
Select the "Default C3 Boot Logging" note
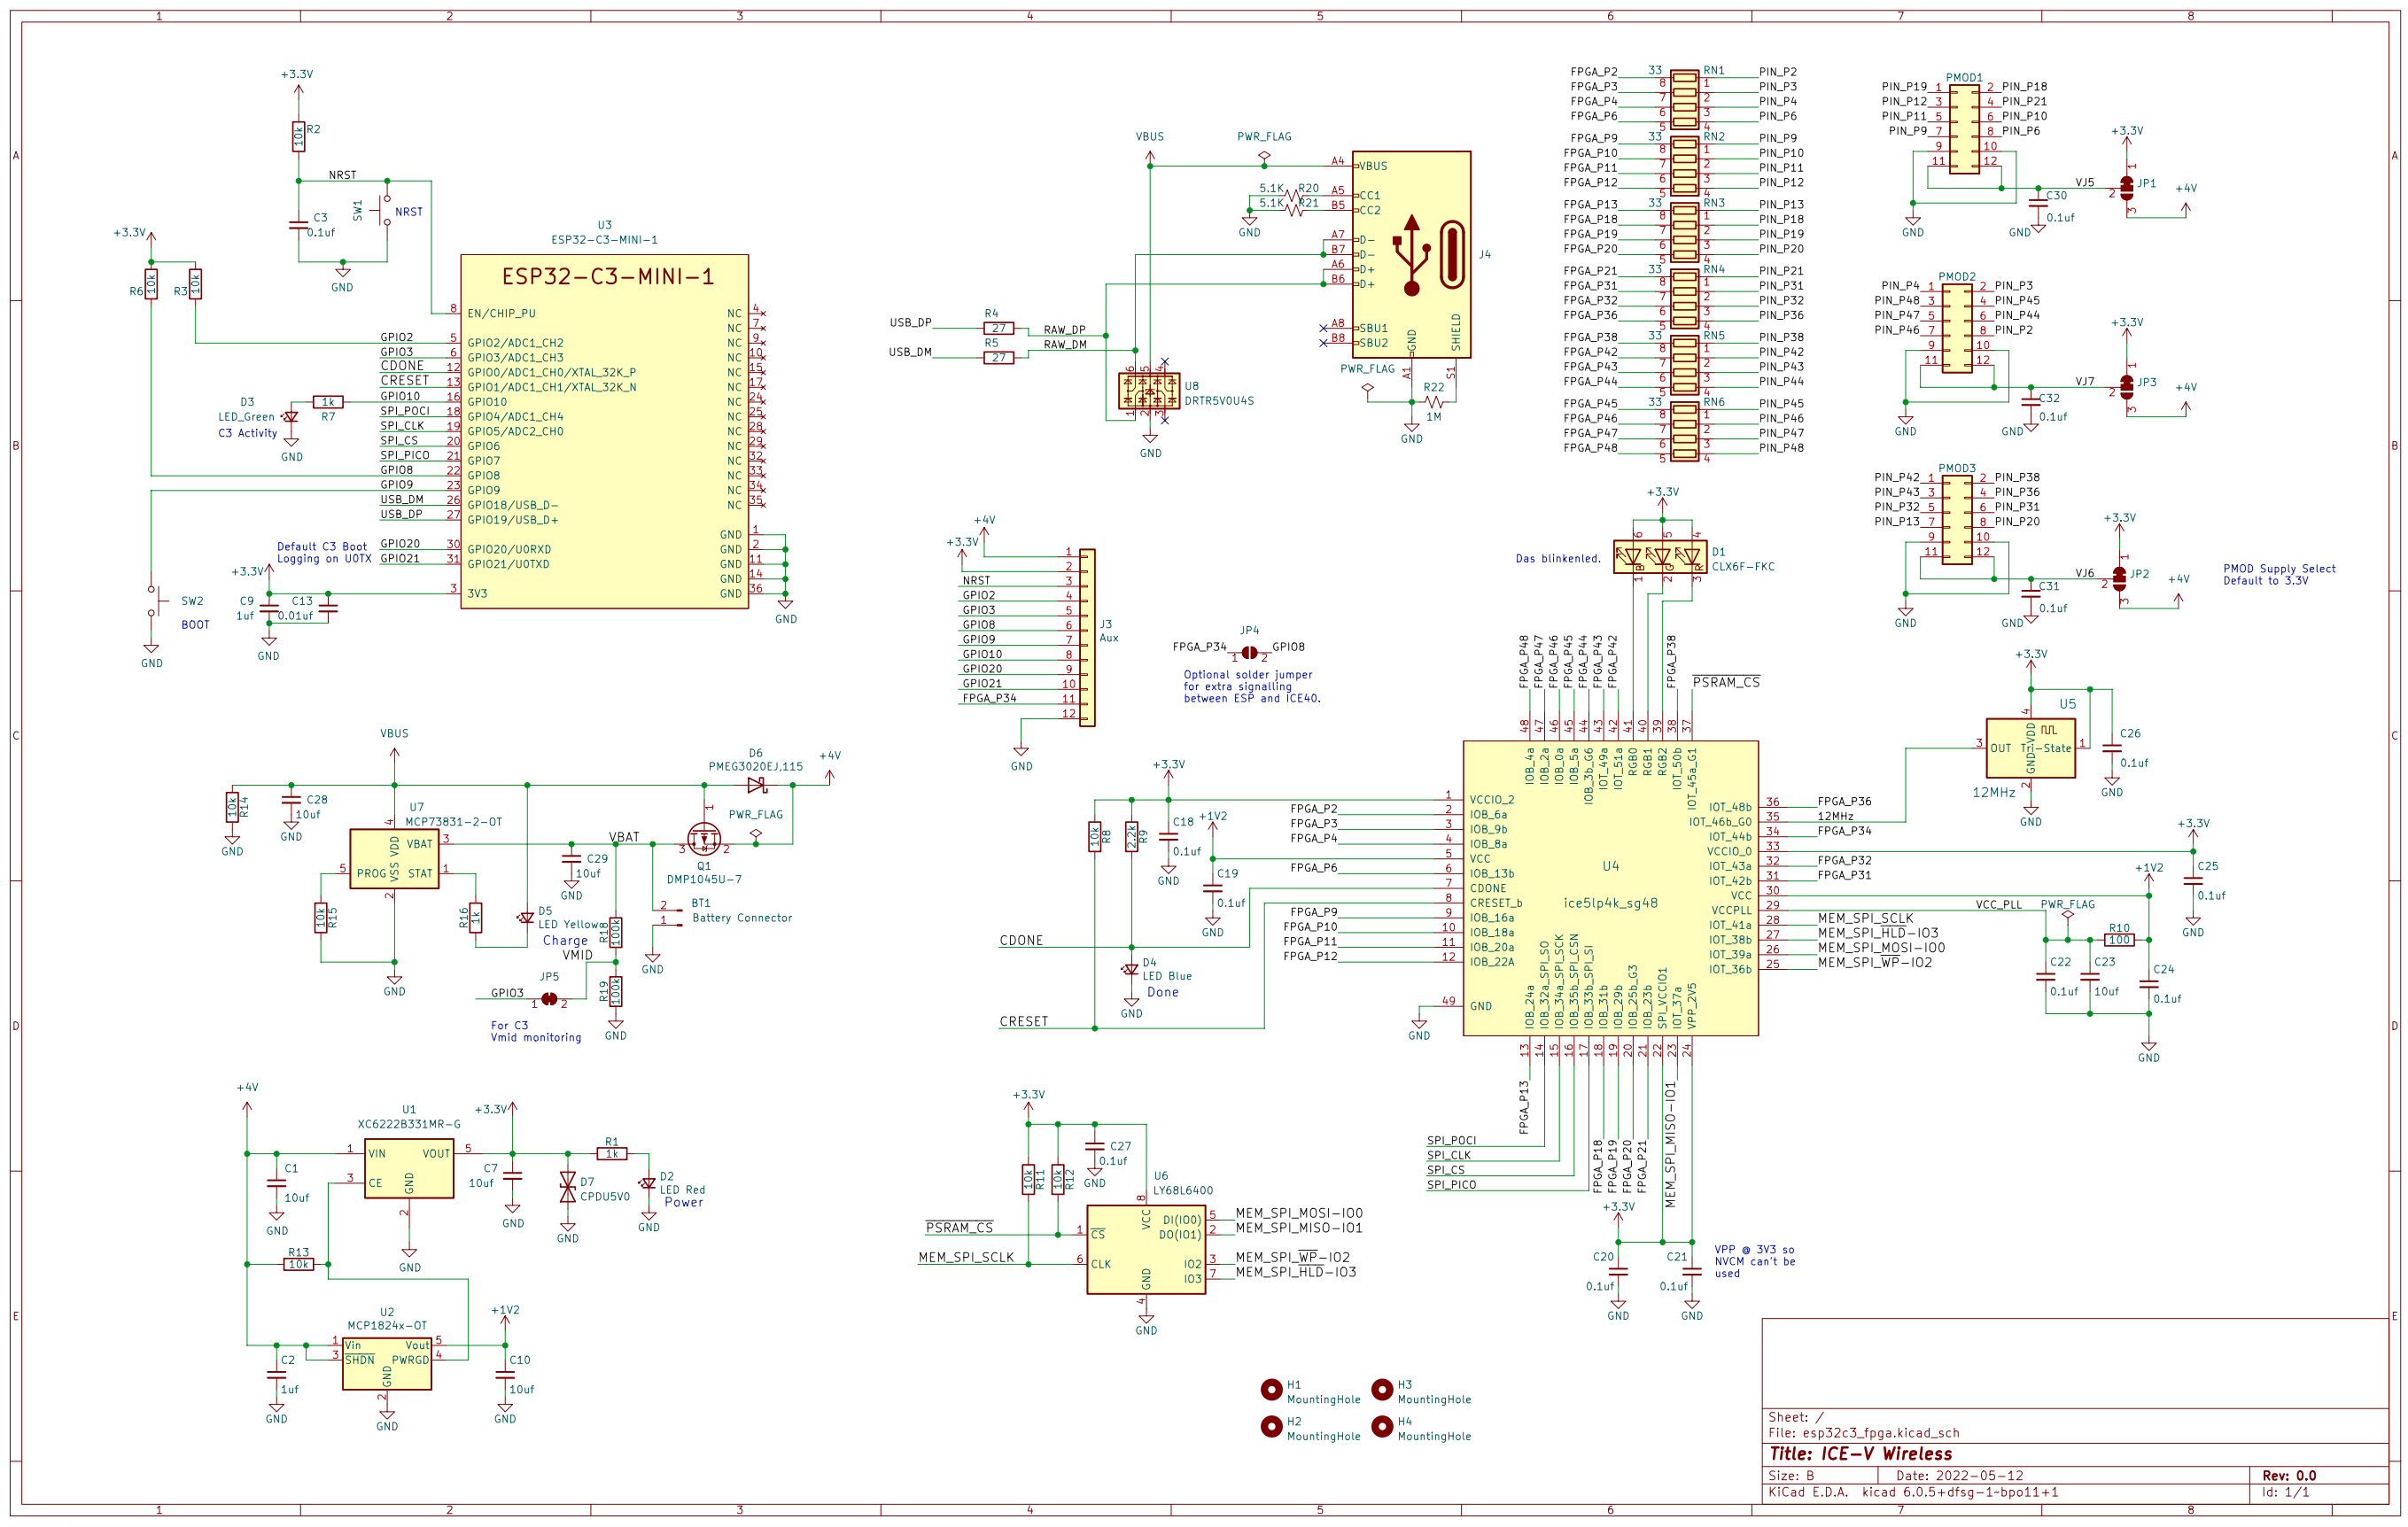click(324, 553)
